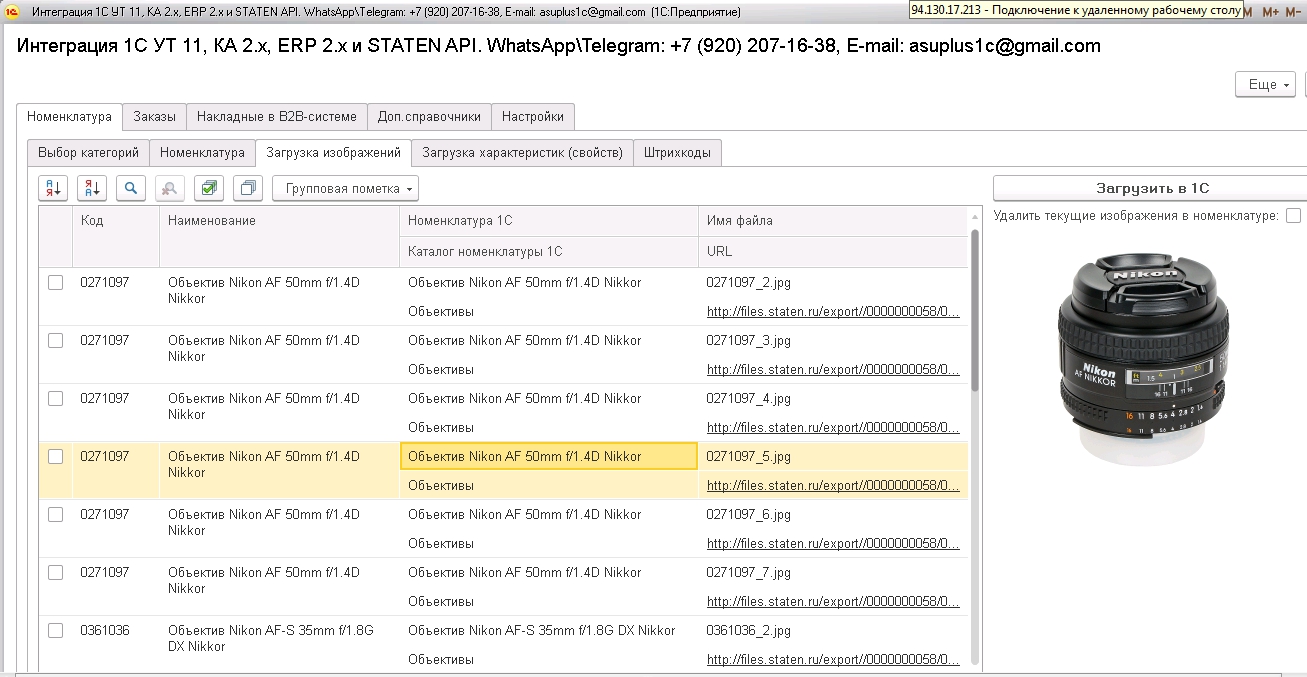Viewport: 1307px width, 677px height.
Task: Click the scrollbar up arrow above table
Action: (x=975, y=217)
